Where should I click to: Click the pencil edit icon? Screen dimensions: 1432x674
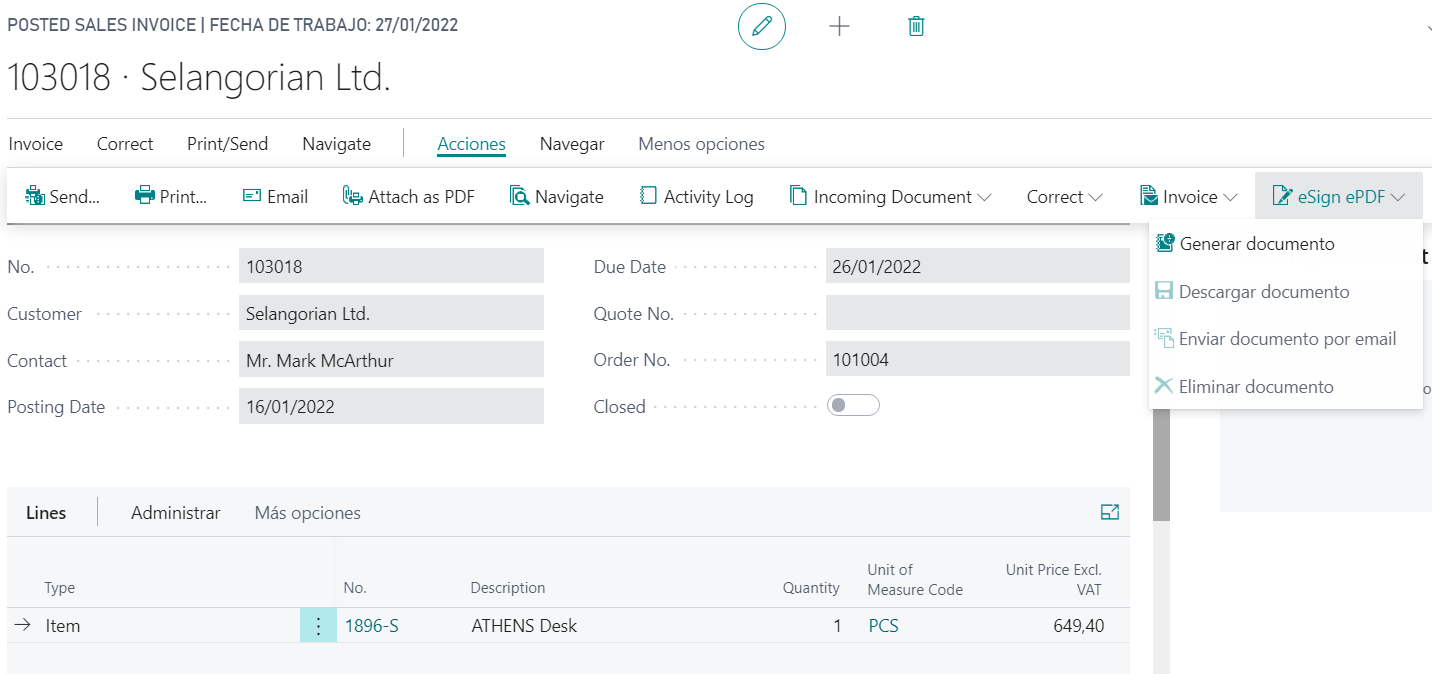coord(761,27)
